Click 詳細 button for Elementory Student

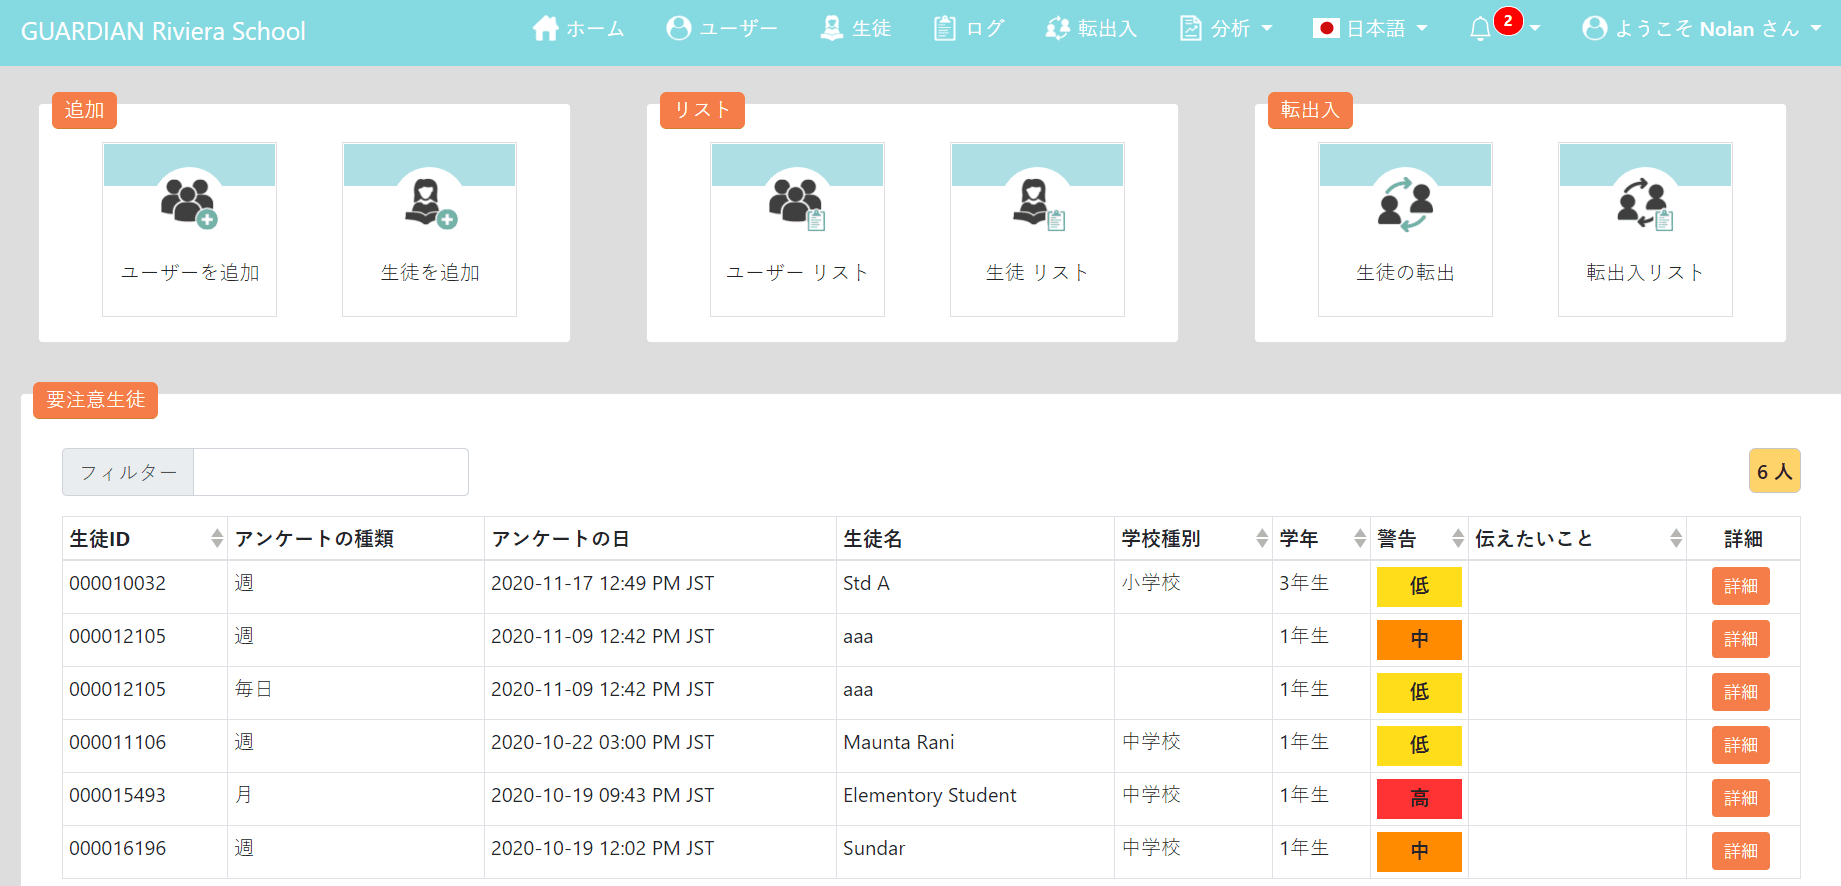(1741, 798)
